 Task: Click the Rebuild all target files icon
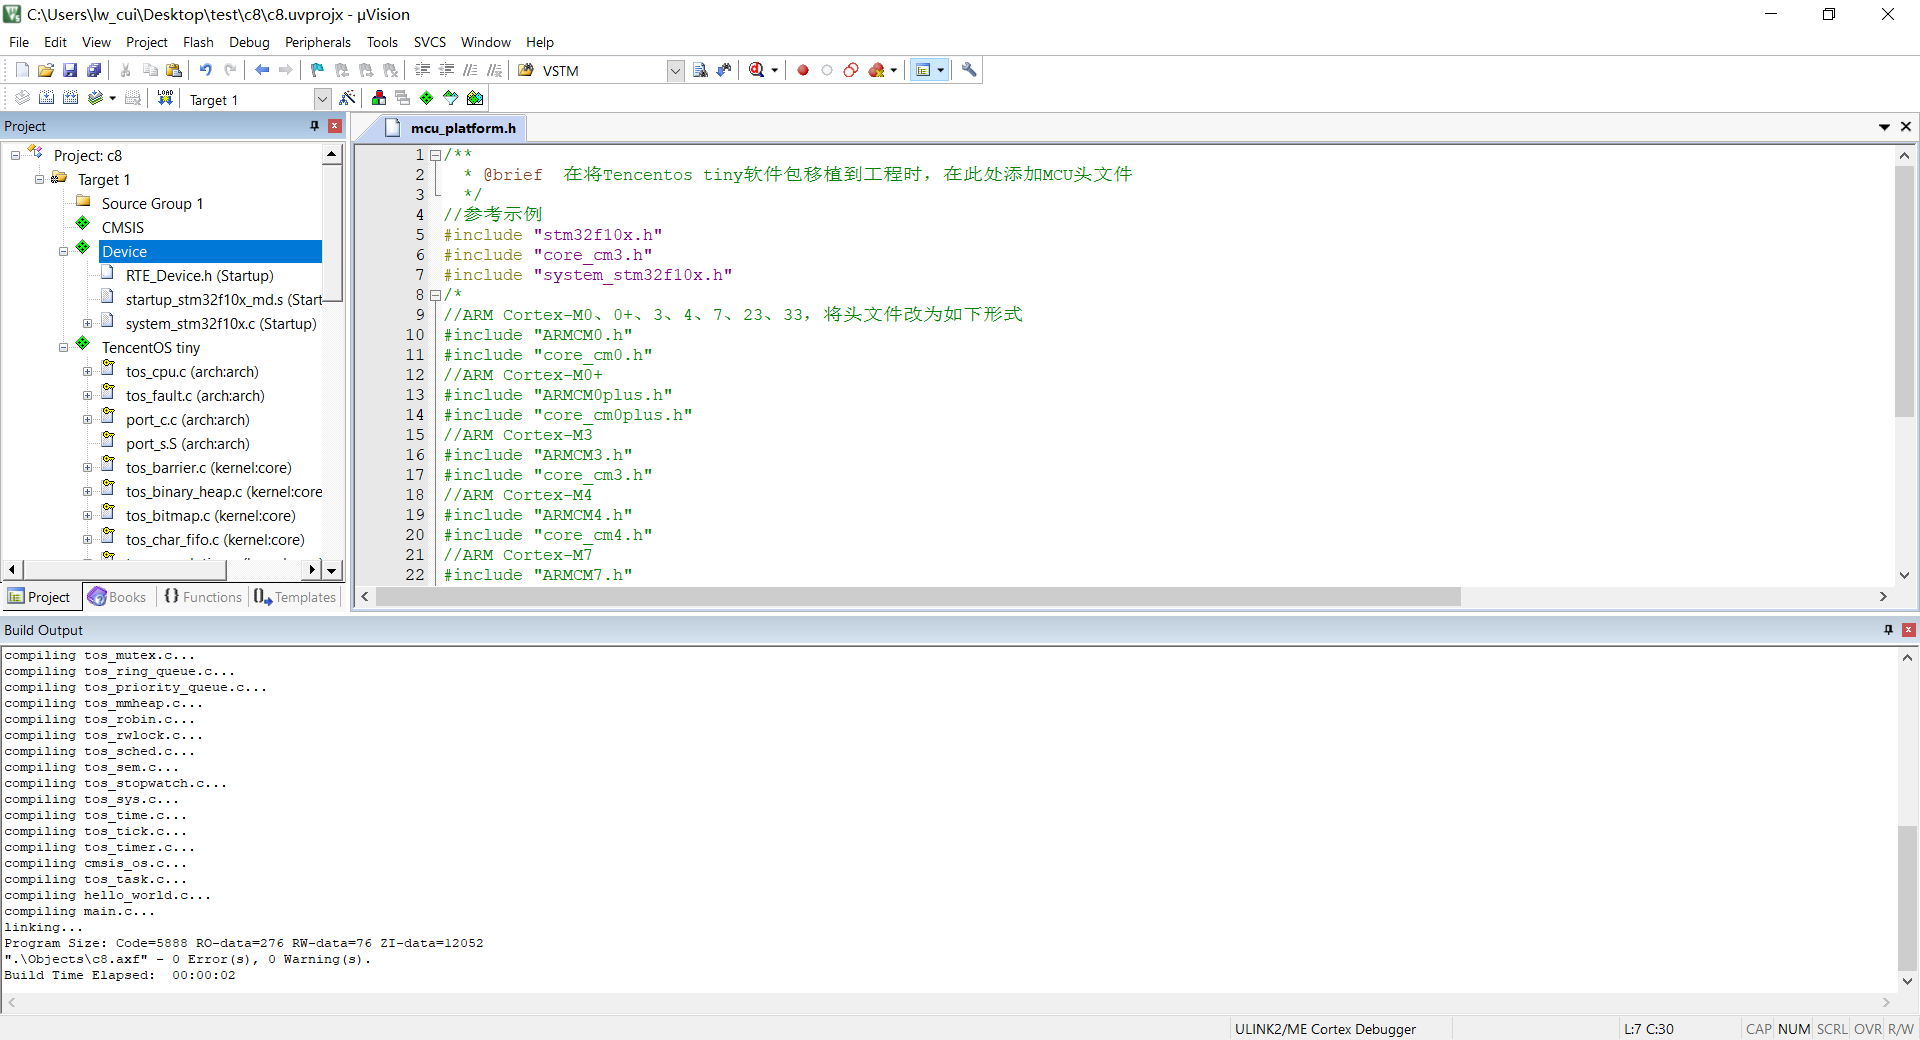70,98
